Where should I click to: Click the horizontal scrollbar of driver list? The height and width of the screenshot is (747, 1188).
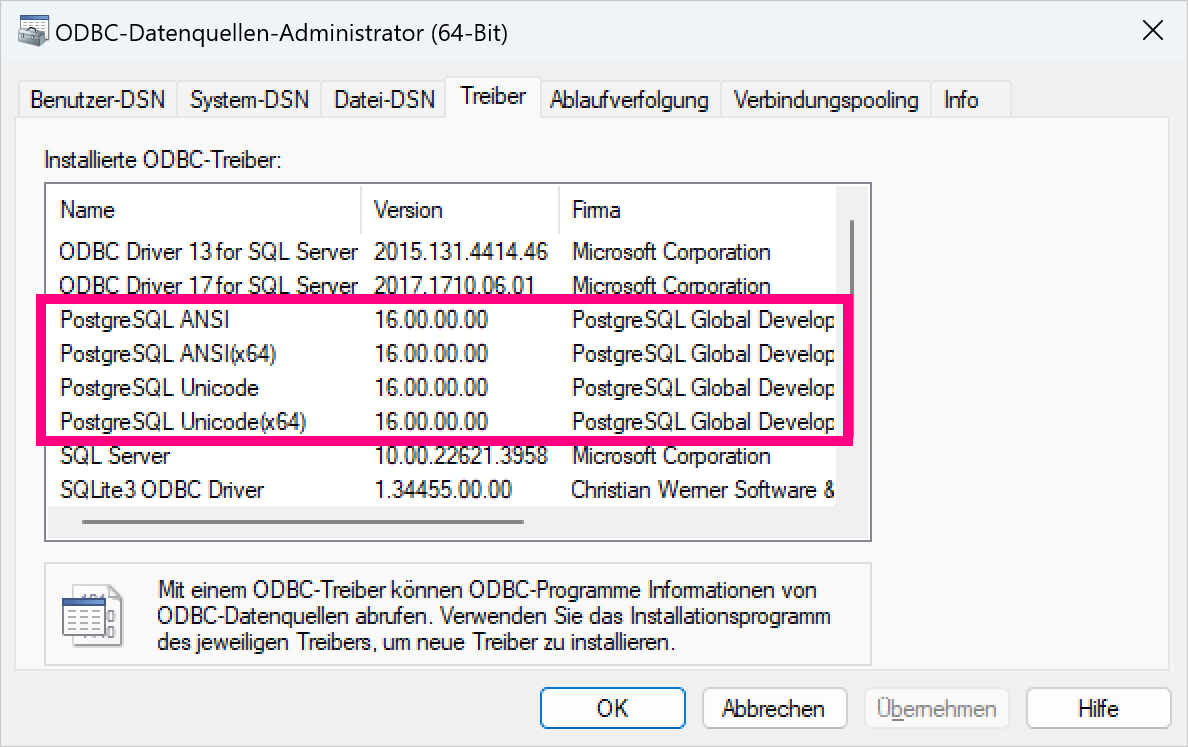click(x=302, y=521)
